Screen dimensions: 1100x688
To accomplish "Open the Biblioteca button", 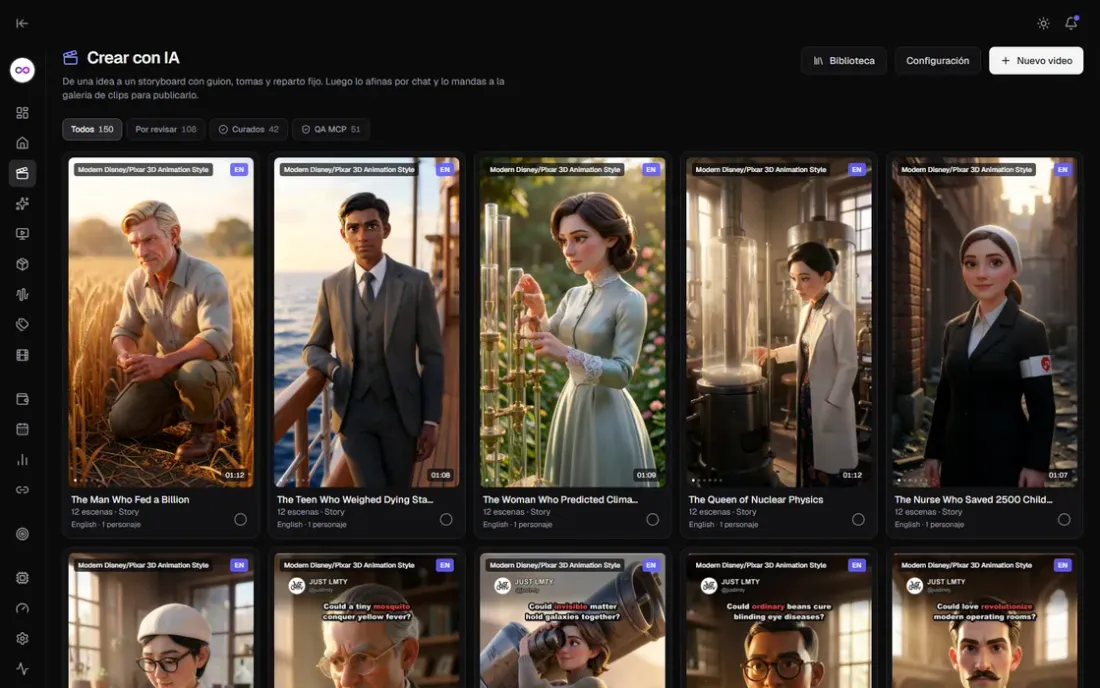I will coord(844,61).
